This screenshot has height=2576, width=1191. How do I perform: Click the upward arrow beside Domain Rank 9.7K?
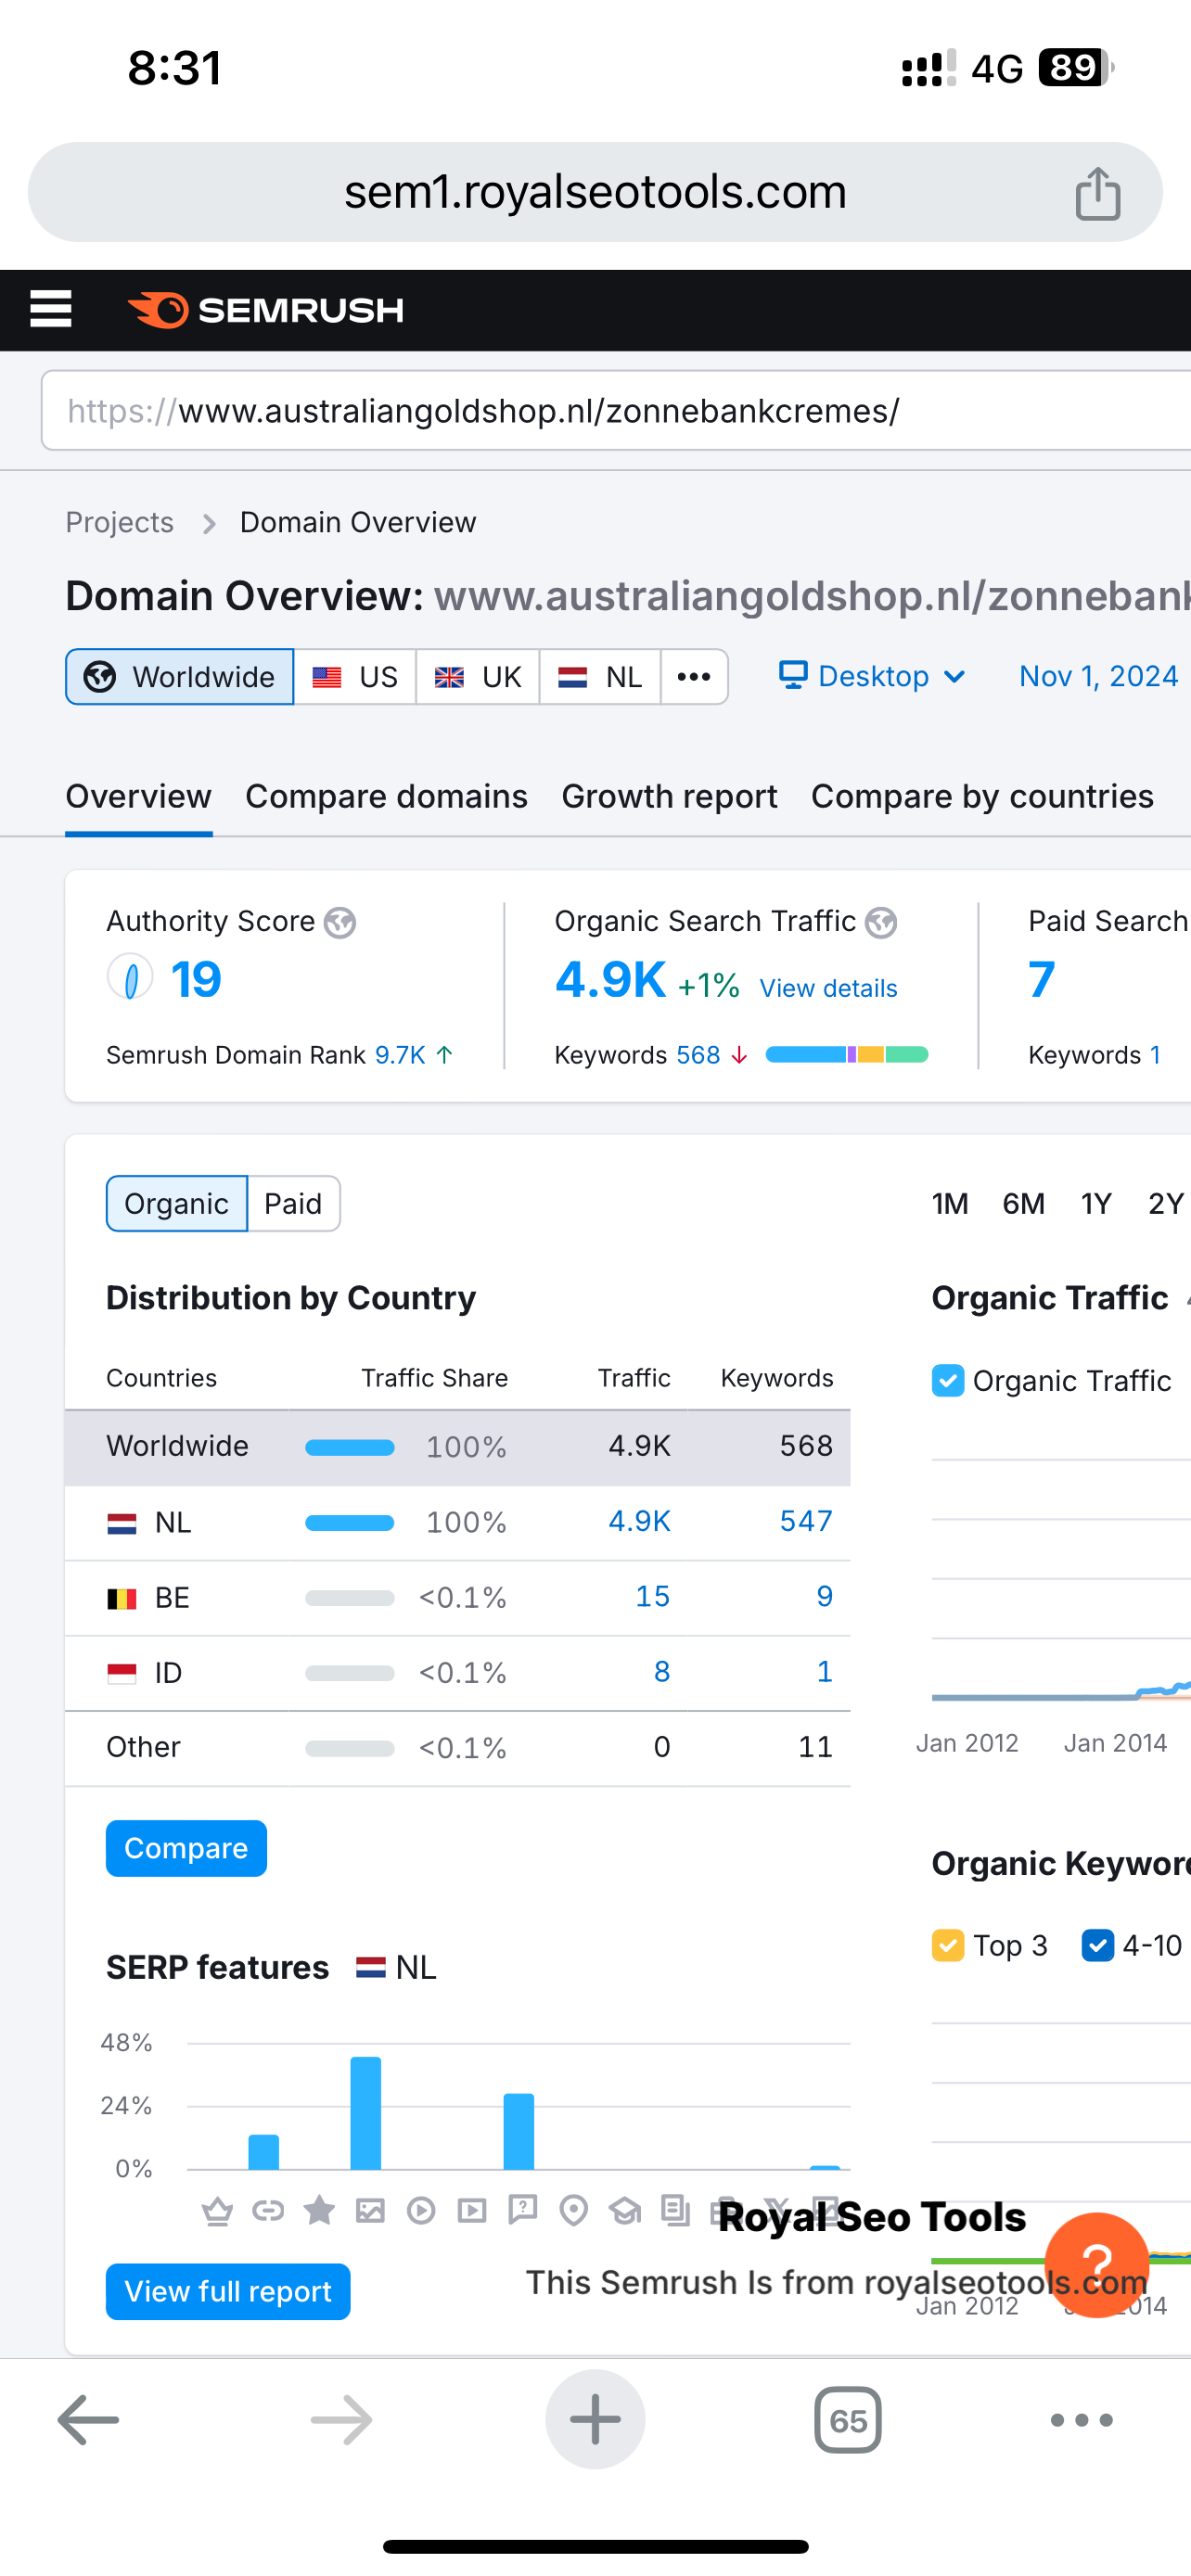[445, 1055]
